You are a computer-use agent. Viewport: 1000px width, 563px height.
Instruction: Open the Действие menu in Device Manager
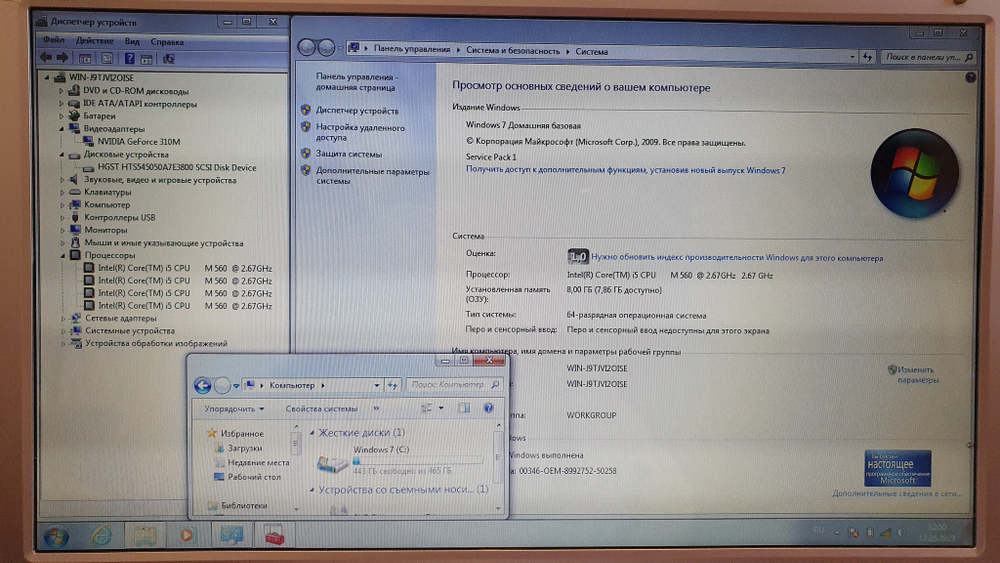(x=94, y=41)
